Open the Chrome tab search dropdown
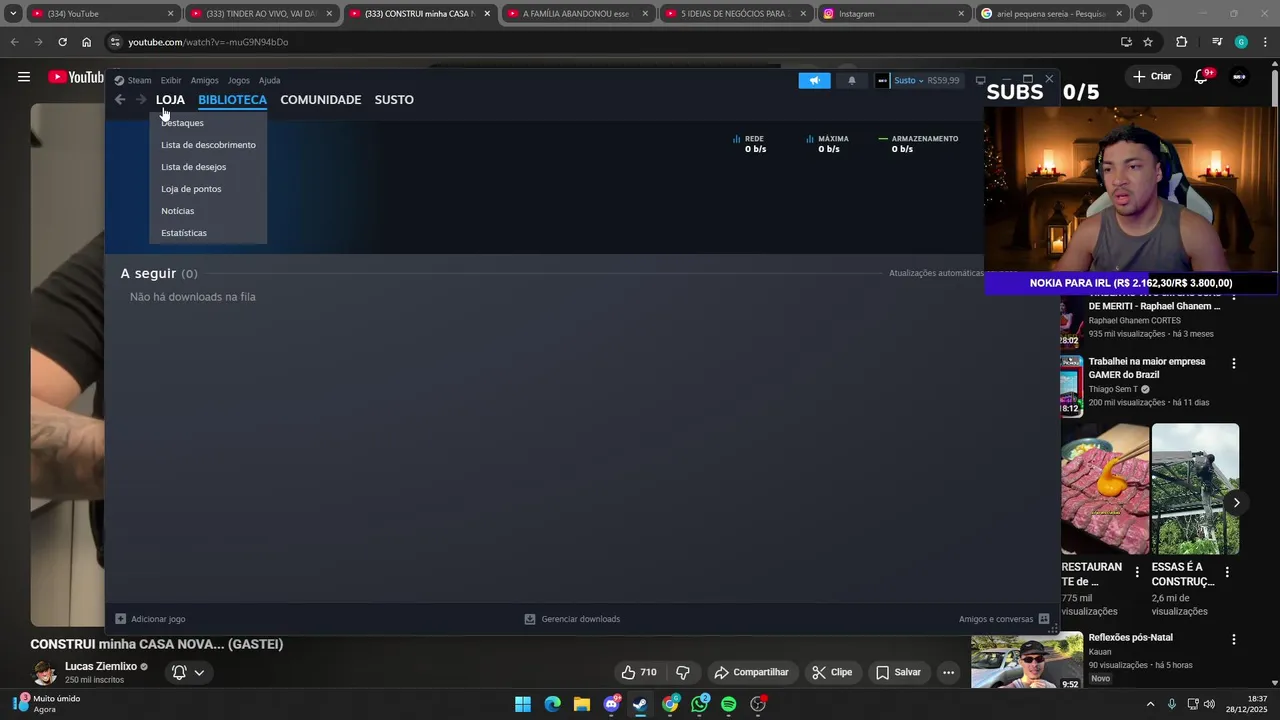Viewport: 1280px width, 720px height. point(13,14)
